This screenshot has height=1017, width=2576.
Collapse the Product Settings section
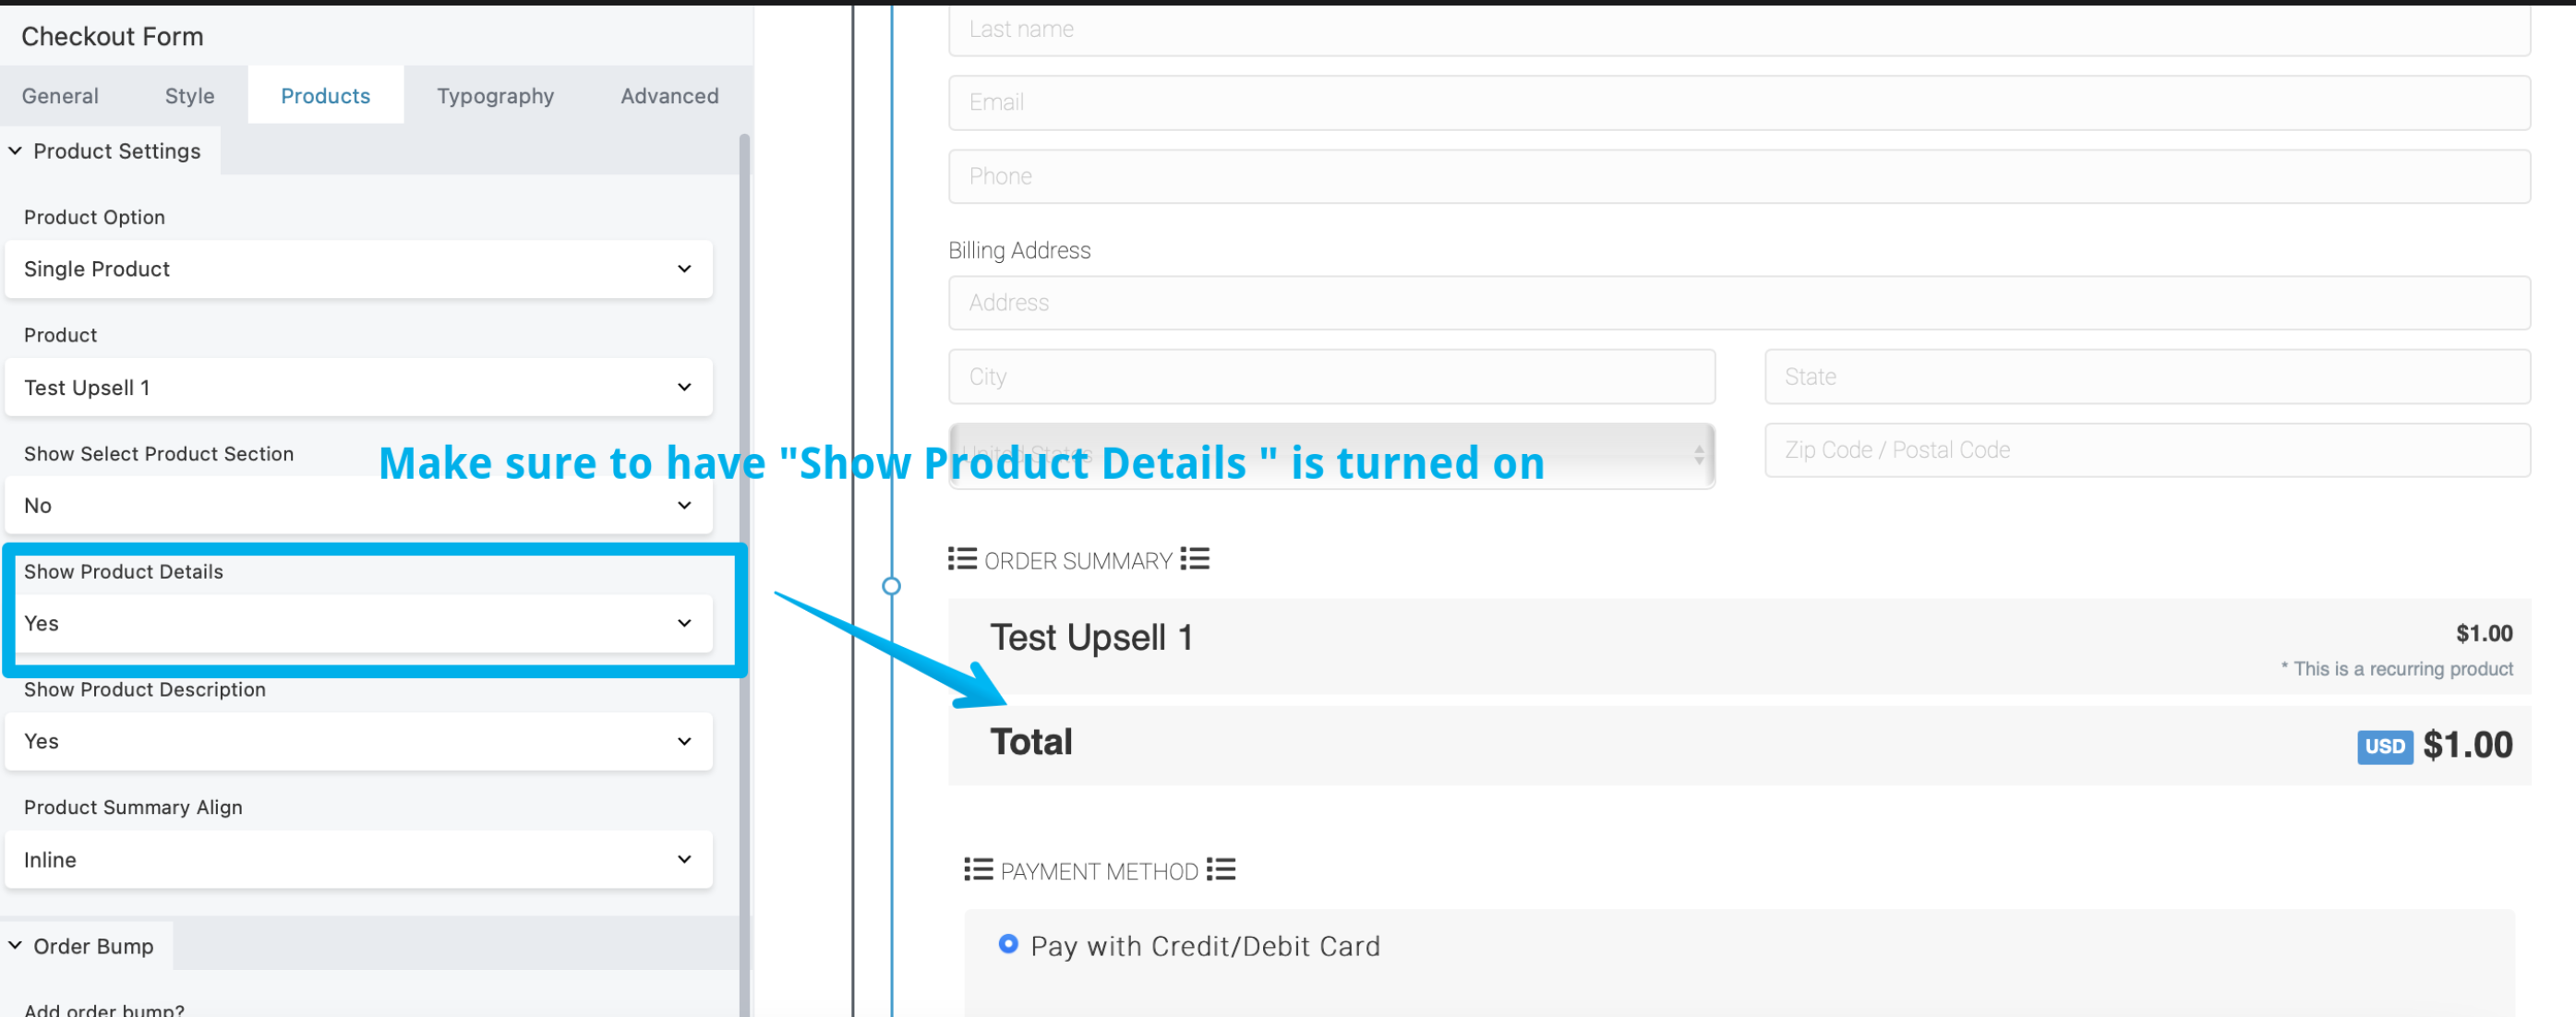[x=16, y=151]
